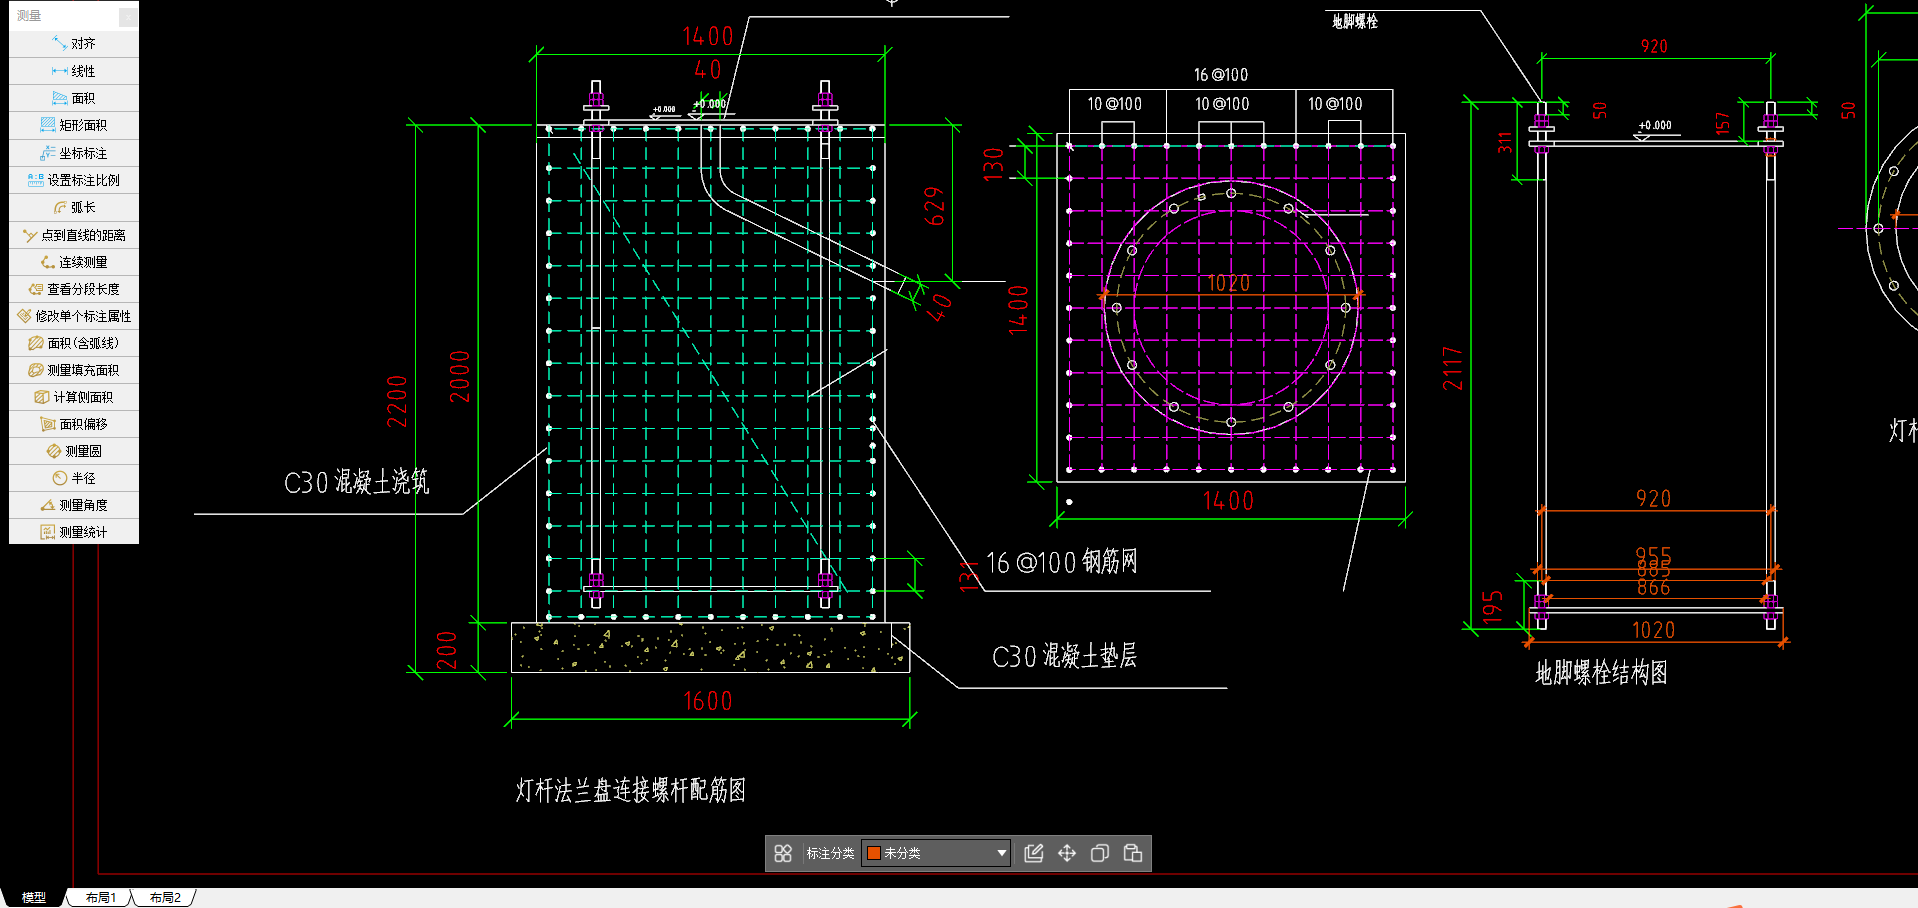
Task: Select the 测量圆 circle measure tool
Action: (x=74, y=451)
